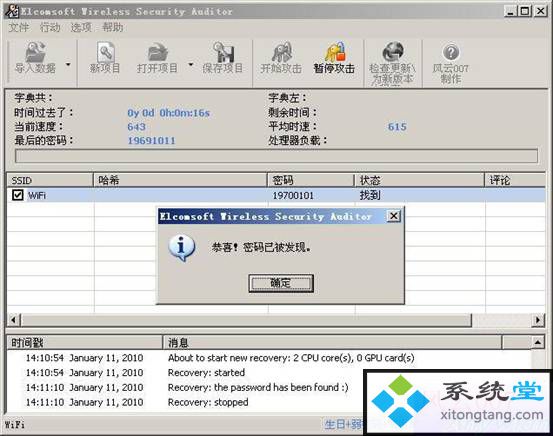Check for updates with globe icon

[x=393, y=63]
